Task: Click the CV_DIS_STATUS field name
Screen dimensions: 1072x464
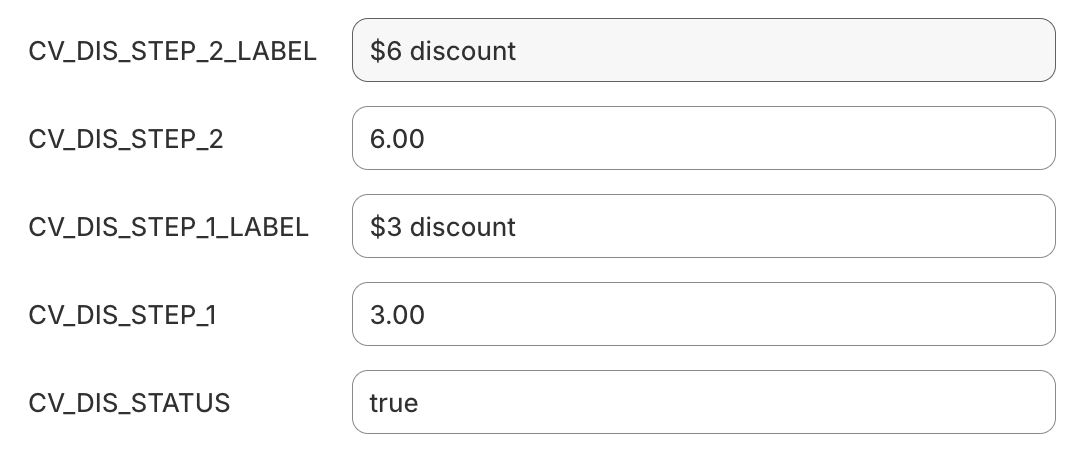Action: tap(129, 403)
